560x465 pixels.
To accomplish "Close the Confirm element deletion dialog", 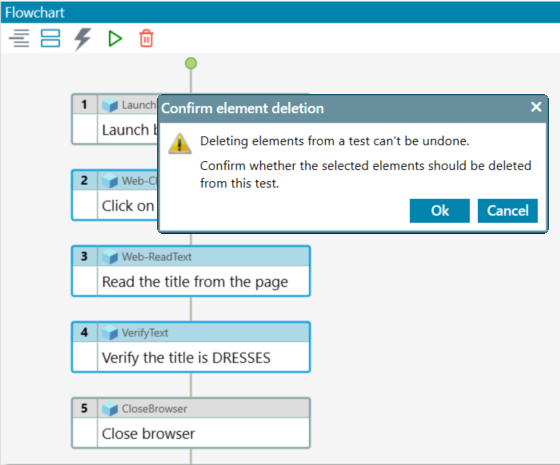I will click(x=536, y=107).
